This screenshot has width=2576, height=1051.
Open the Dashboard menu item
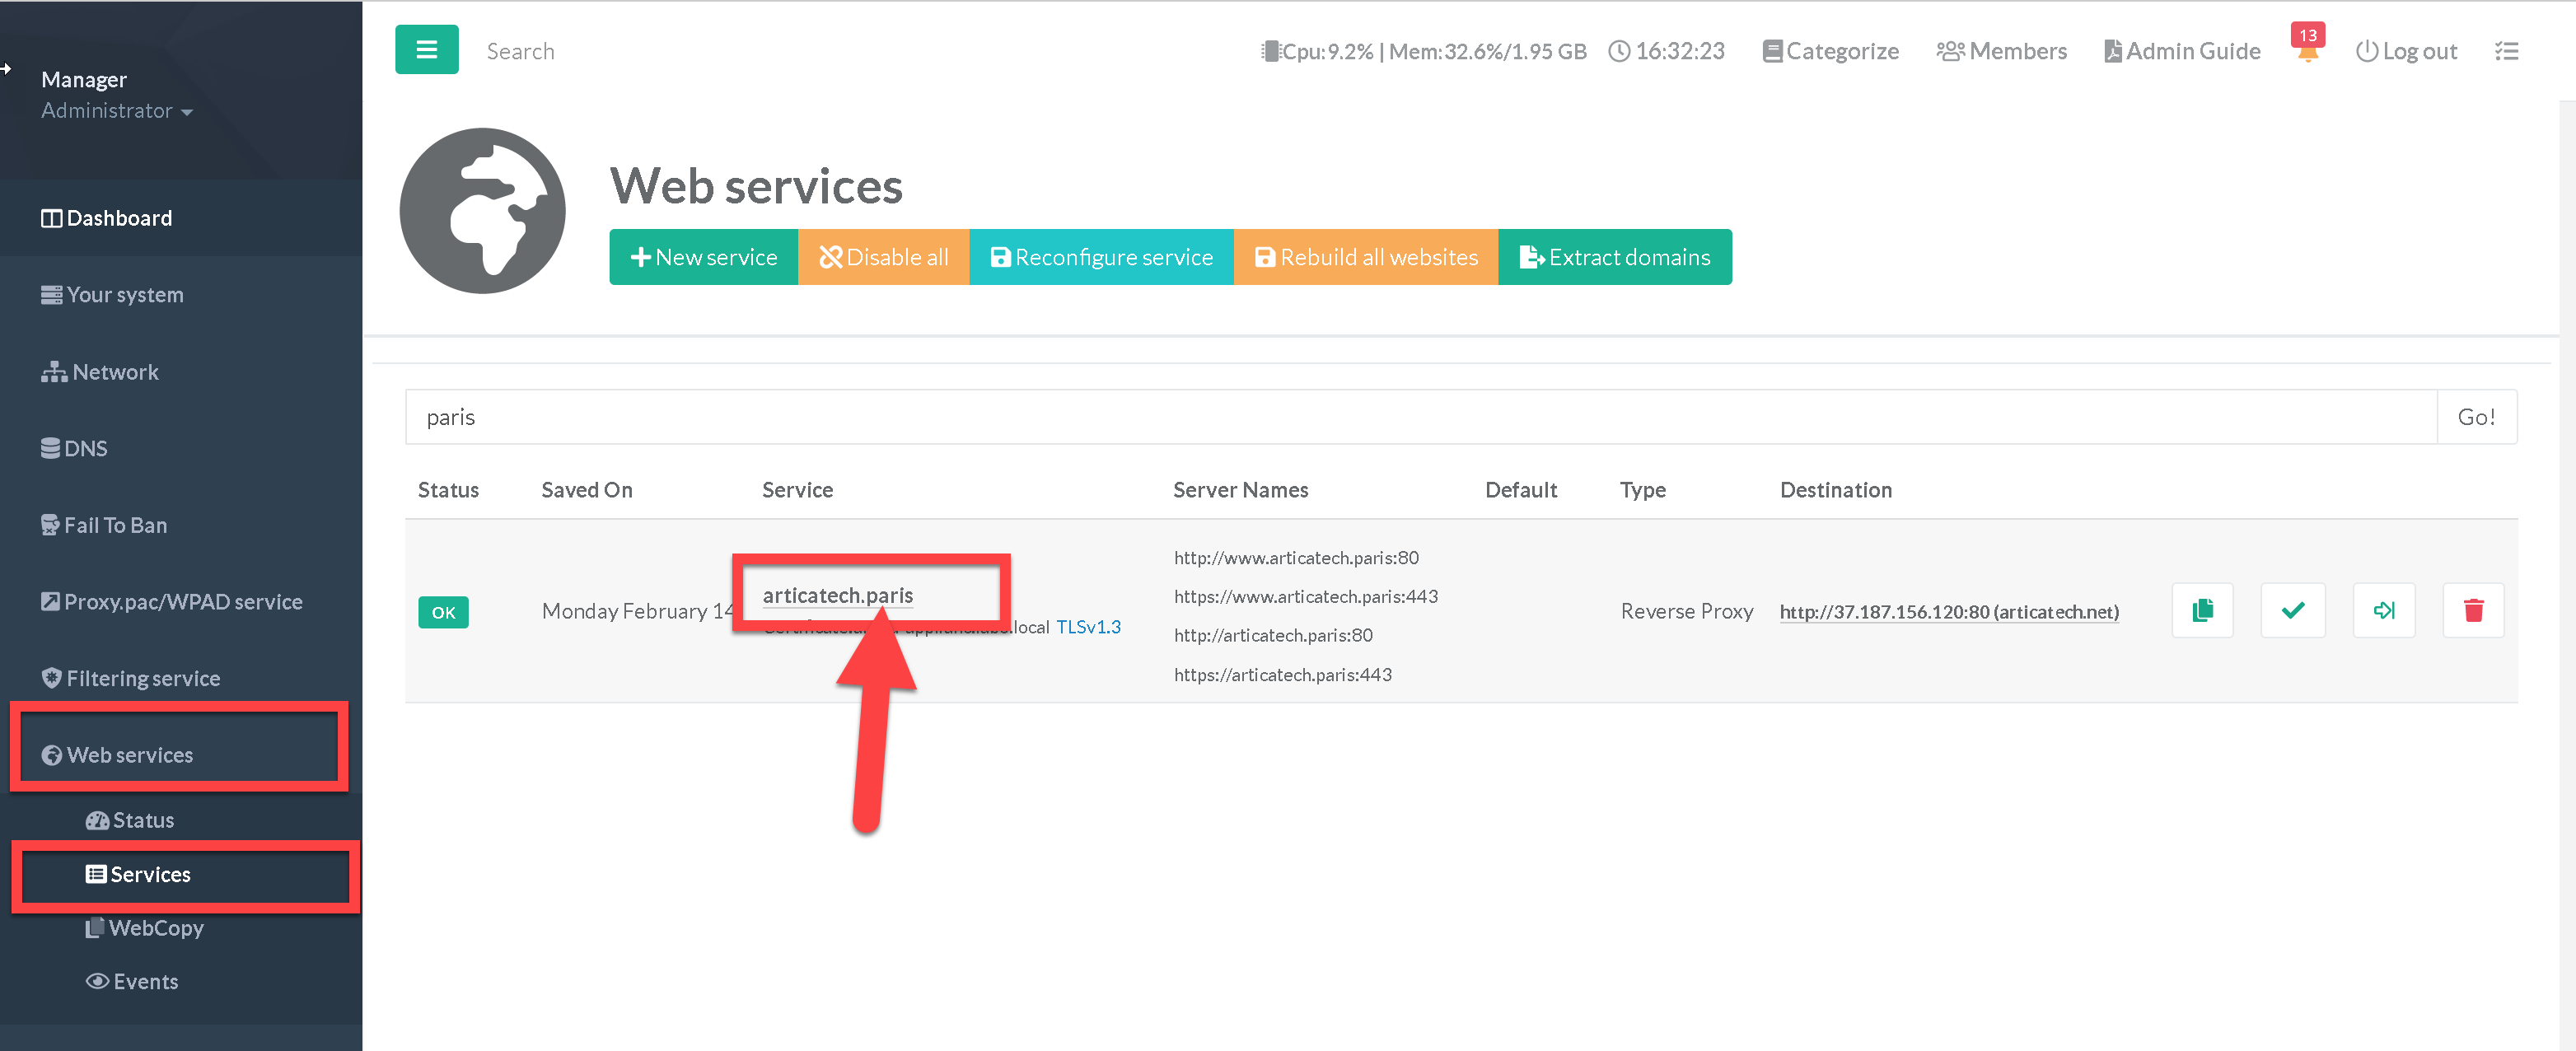point(118,218)
